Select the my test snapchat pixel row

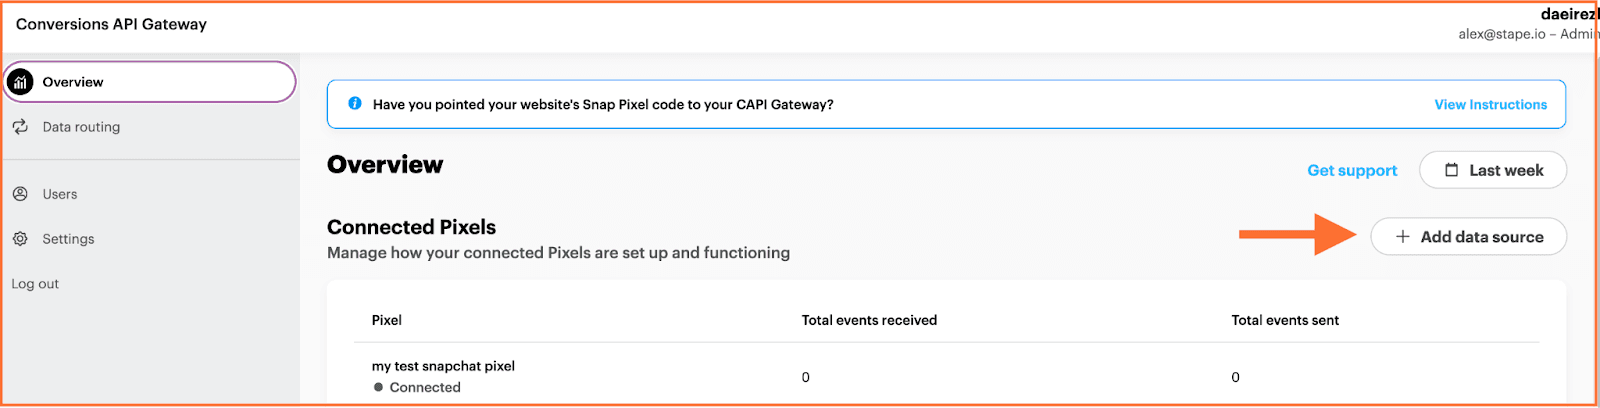[x=945, y=376]
